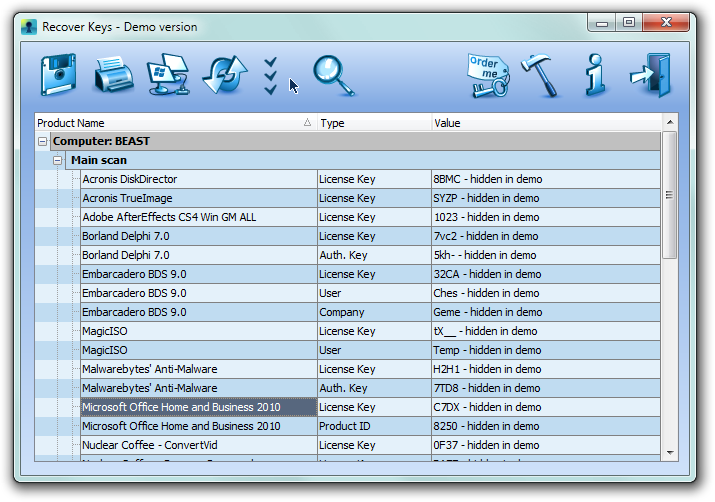Show program info with the i icon
715x502 pixels.
tap(595, 75)
